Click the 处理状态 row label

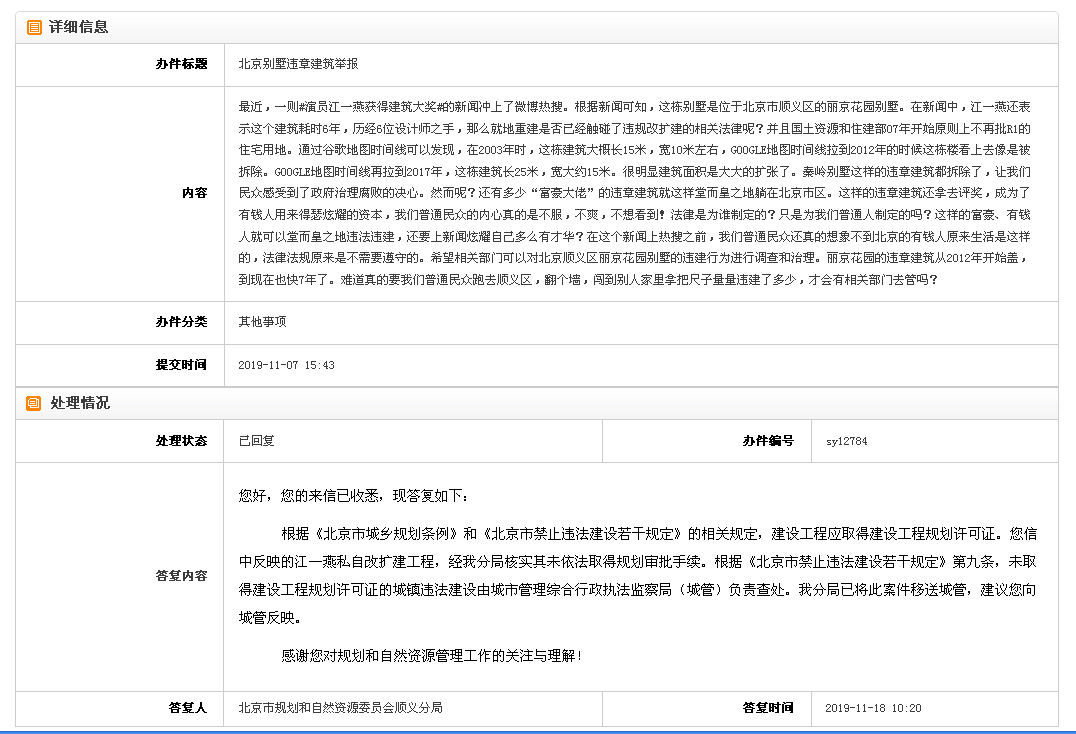coord(181,441)
